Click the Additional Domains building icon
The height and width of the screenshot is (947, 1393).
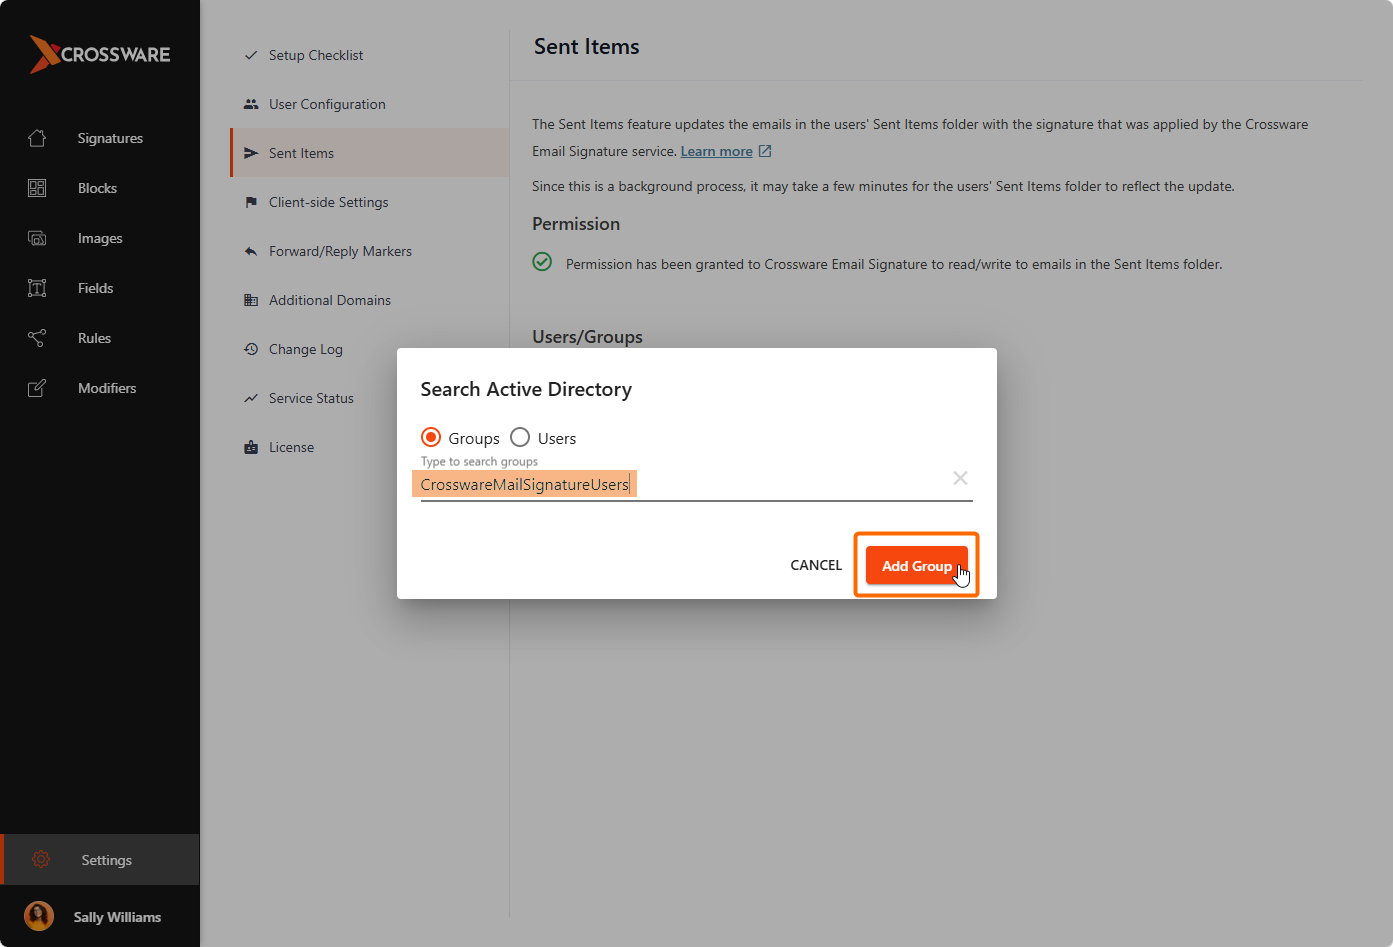(x=251, y=300)
